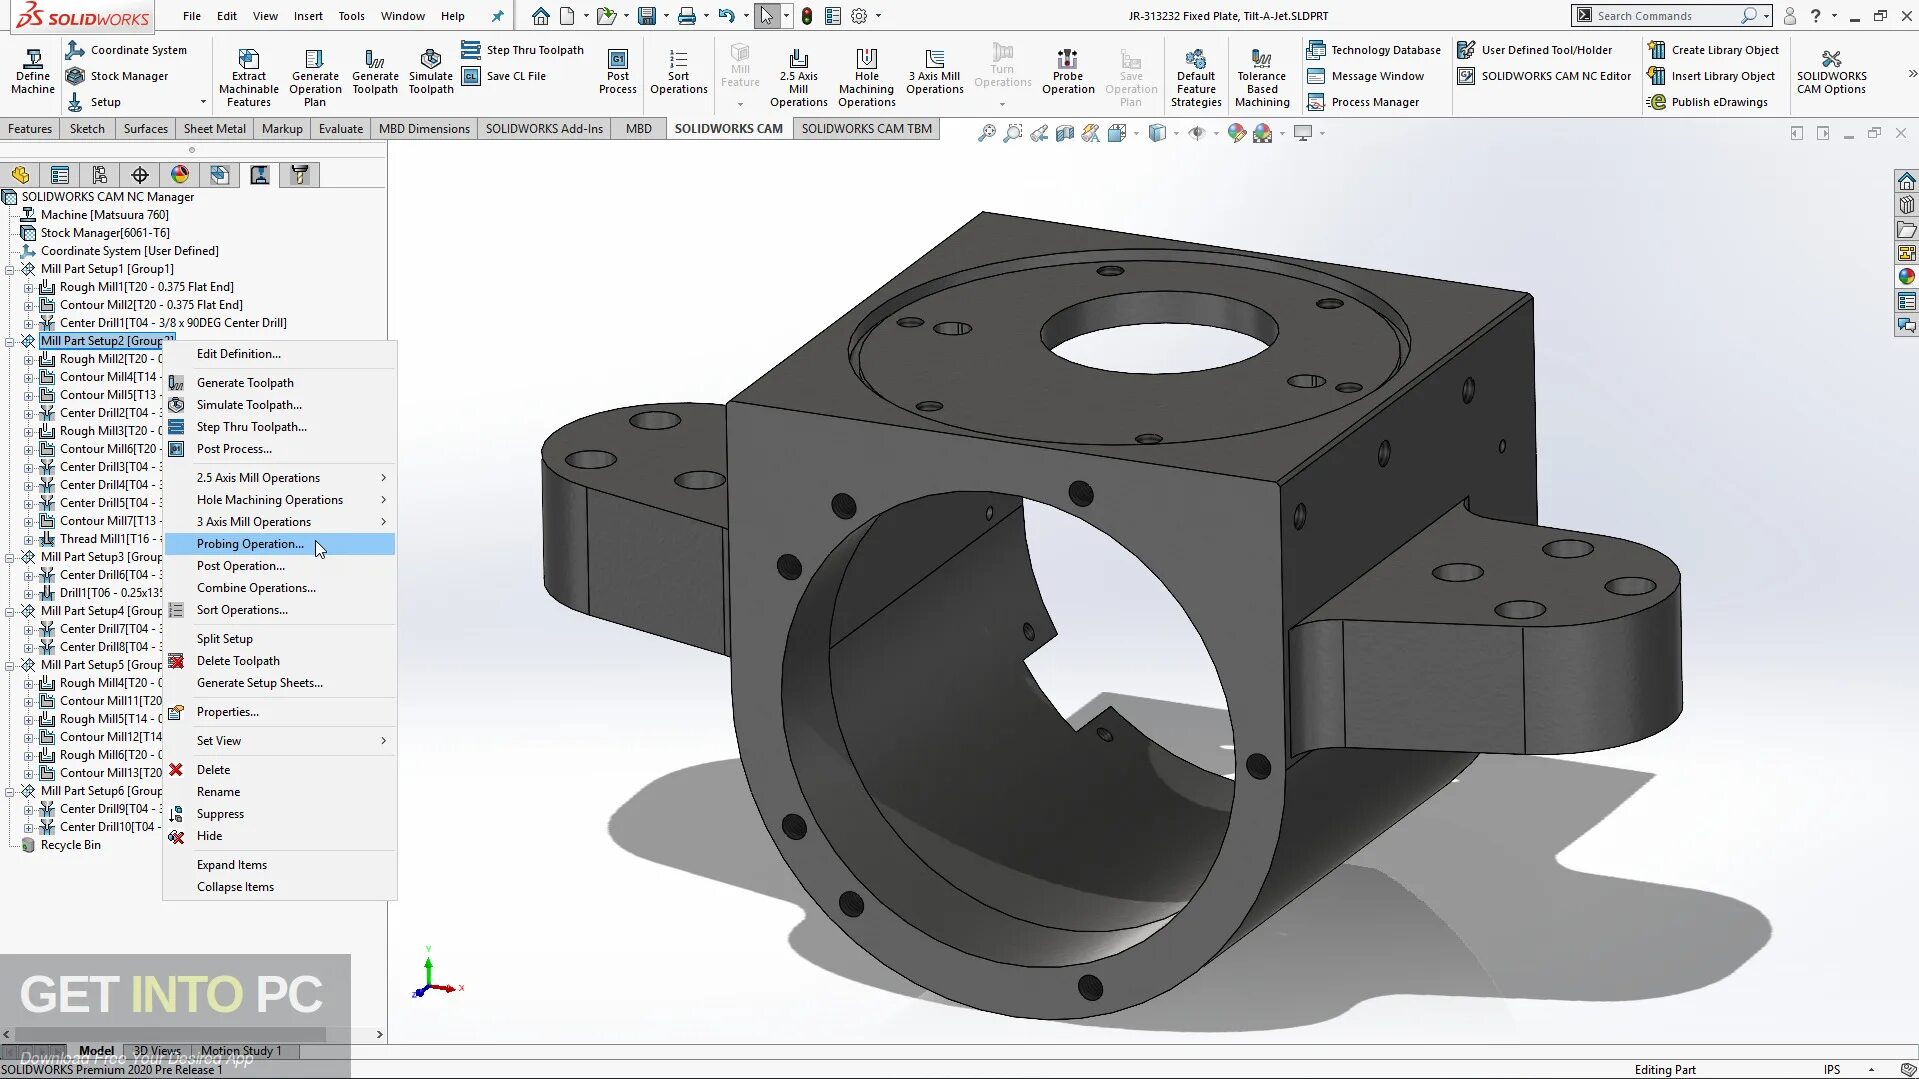Screen dimensions: 1919x1079
Task: Click the horizontal scrollbar in tree panel
Action: pyautogui.click(x=170, y=1034)
